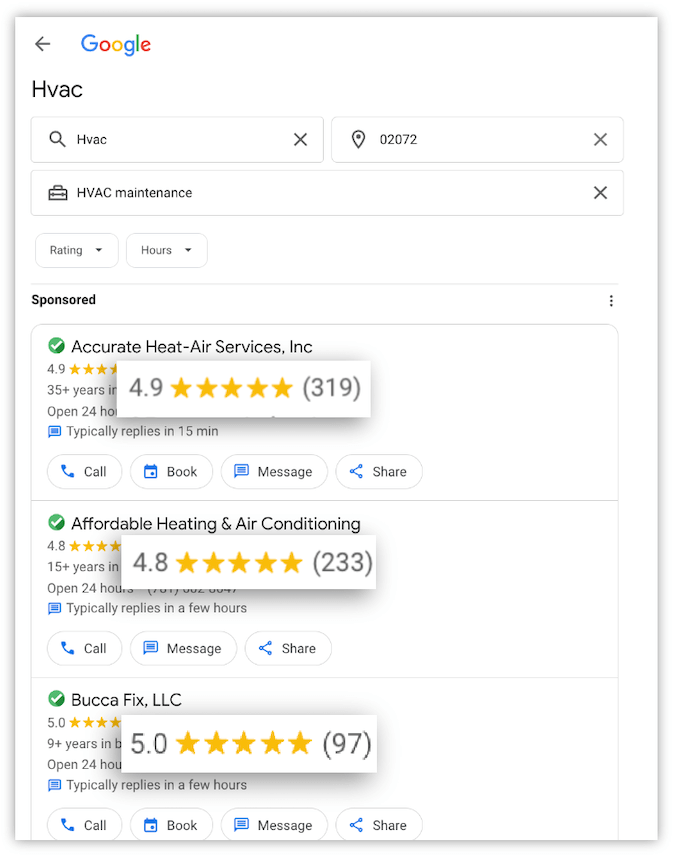Click the phone icon in Accurate Heat-Air's Call button
Viewport: 680px width, 858px height.
pos(67,471)
